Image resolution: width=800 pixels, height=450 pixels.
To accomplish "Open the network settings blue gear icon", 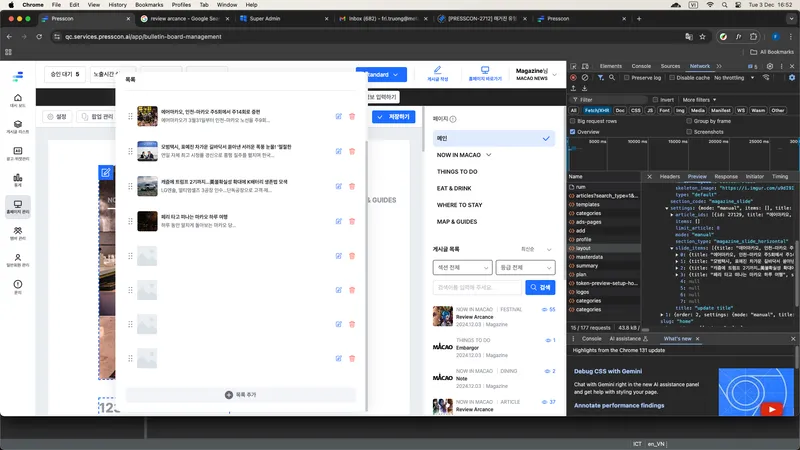I will tap(792, 78).
